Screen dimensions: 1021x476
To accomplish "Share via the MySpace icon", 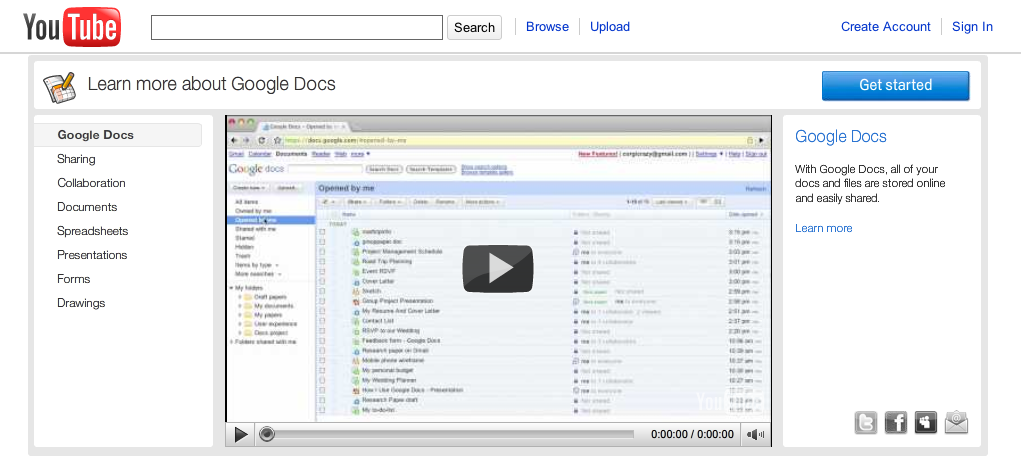I will point(926,423).
